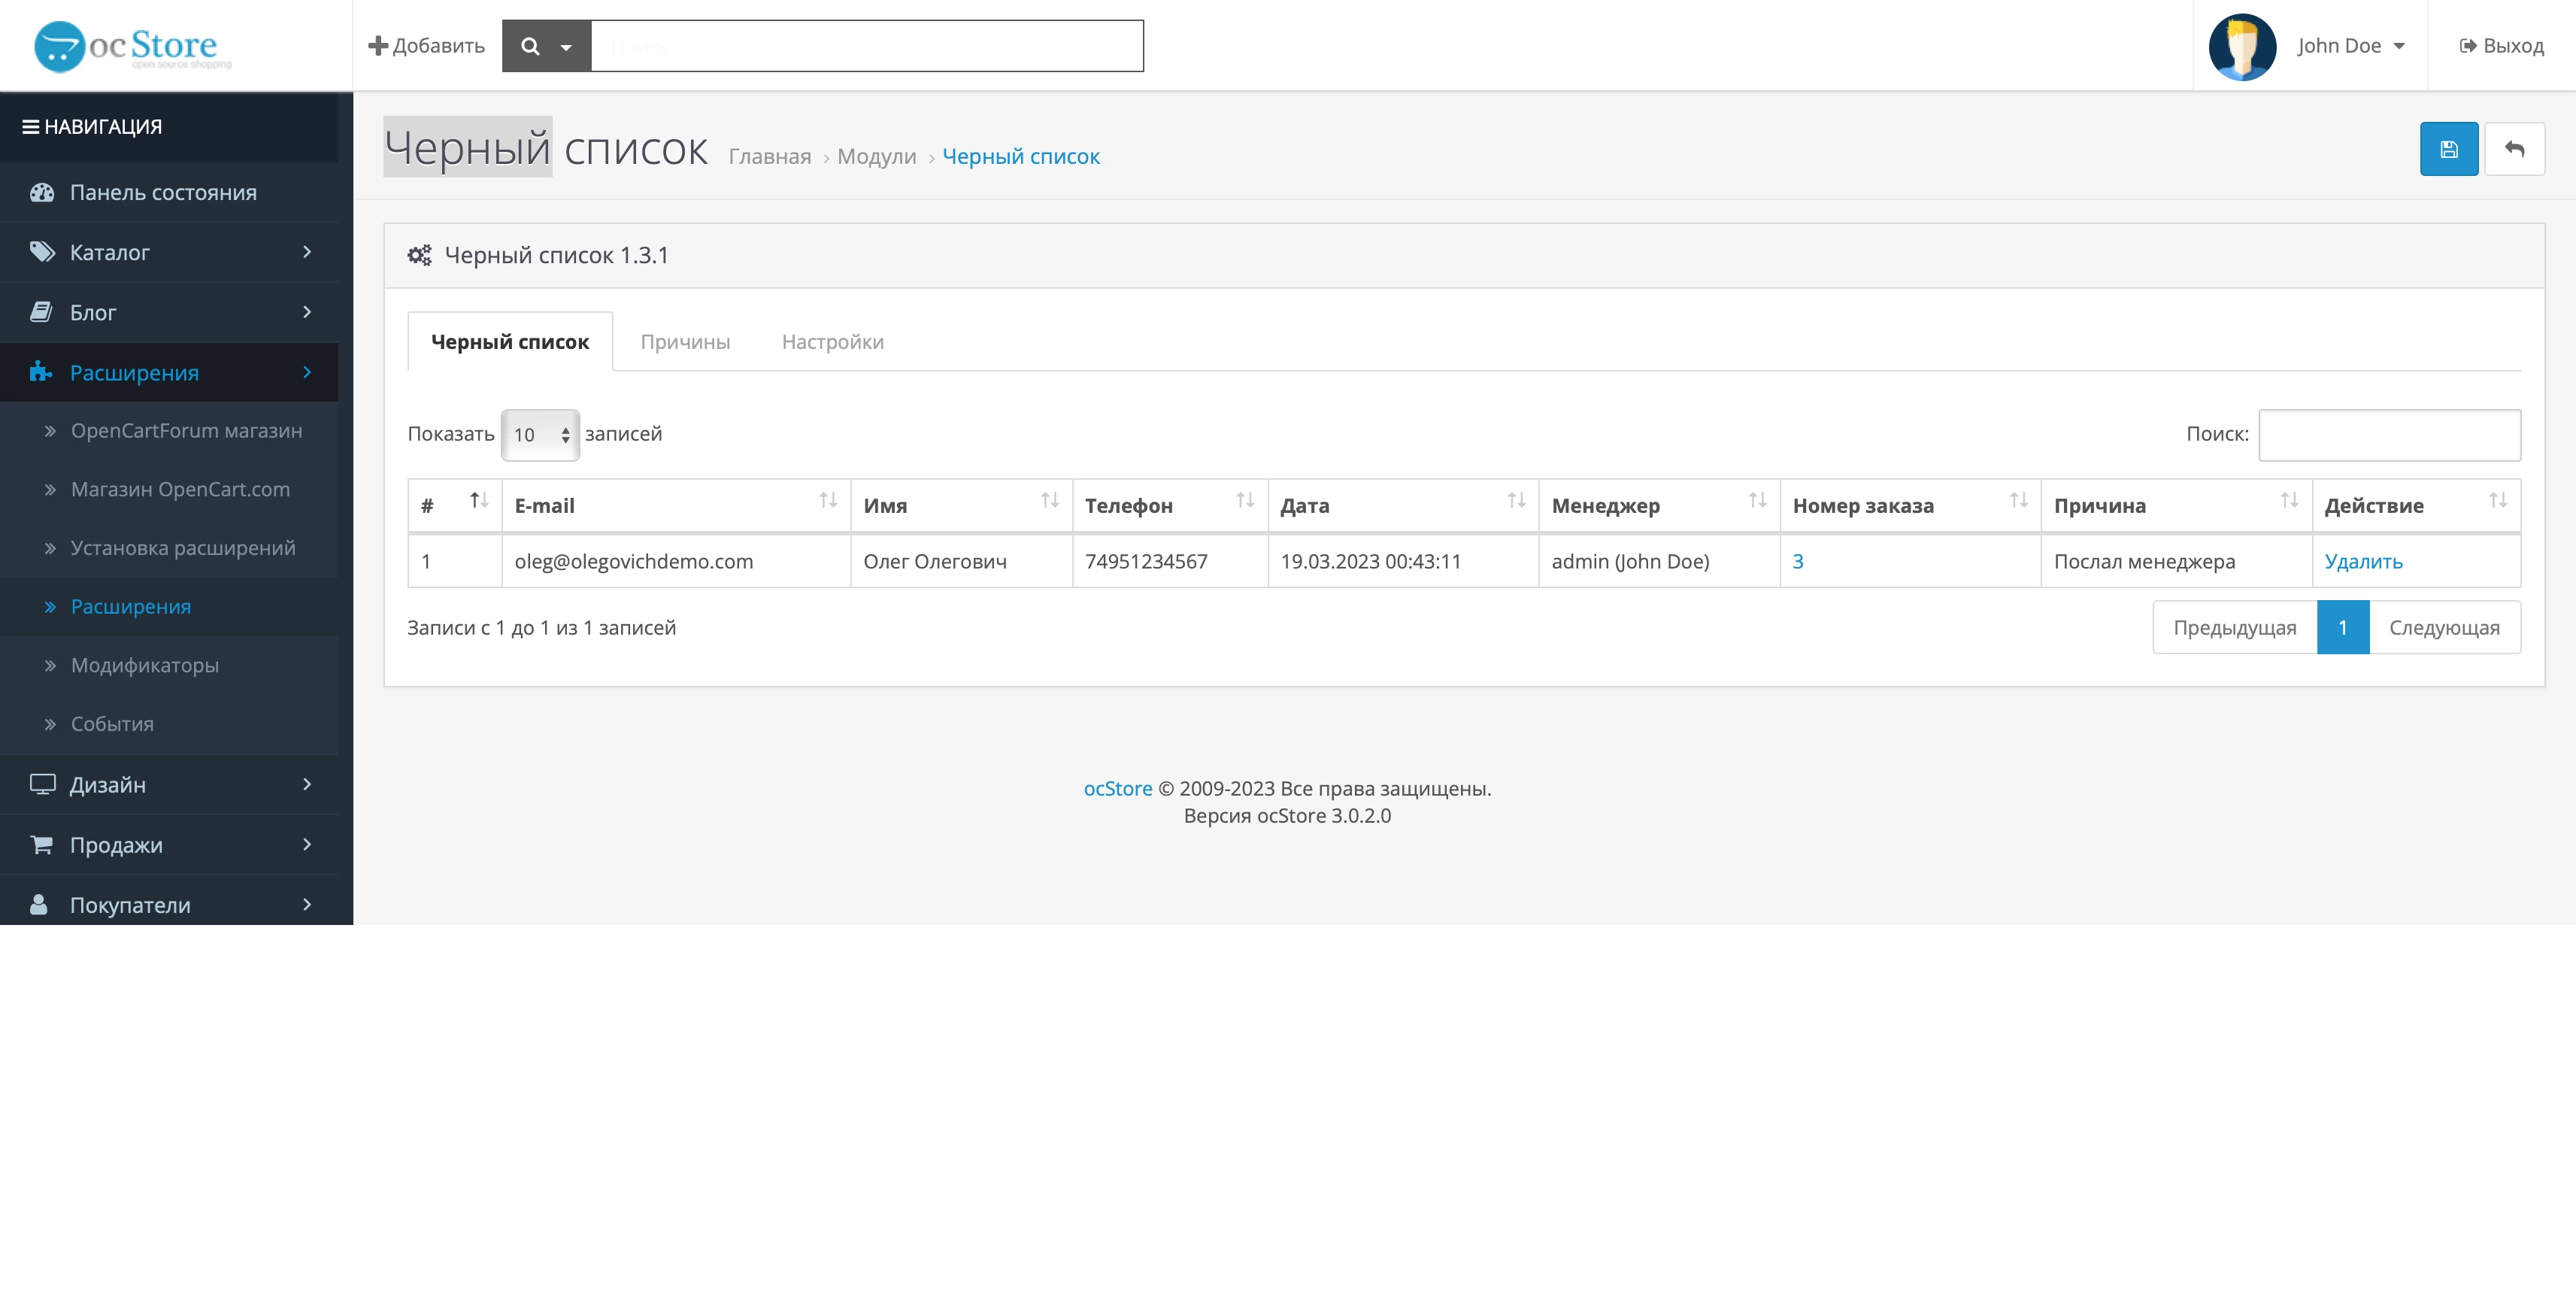
Task: Expand the Каталог menu
Action: pyautogui.click(x=169, y=252)
